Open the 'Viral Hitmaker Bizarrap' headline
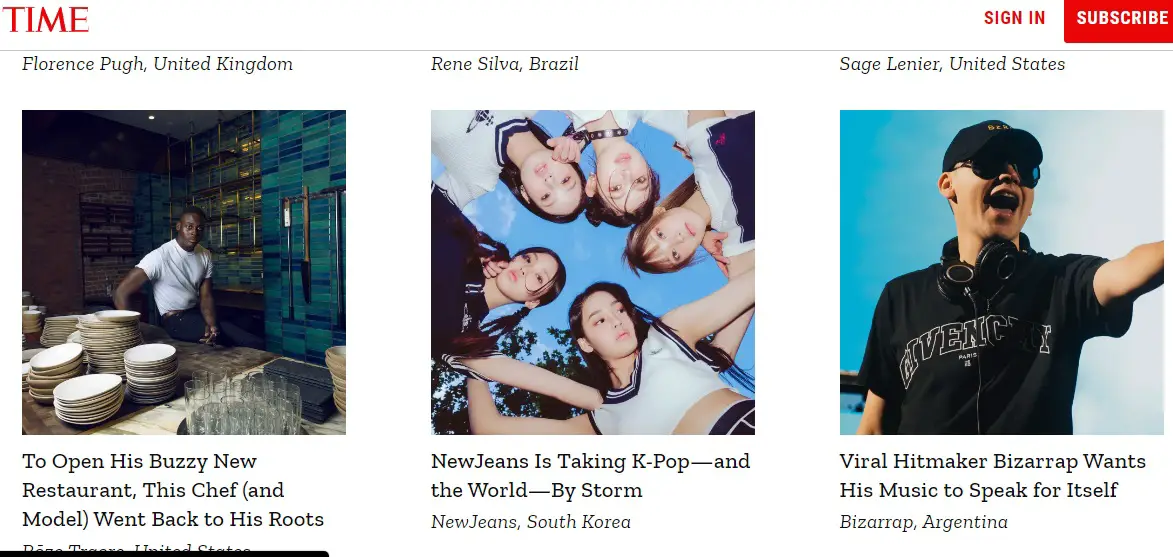 [992, 476]
